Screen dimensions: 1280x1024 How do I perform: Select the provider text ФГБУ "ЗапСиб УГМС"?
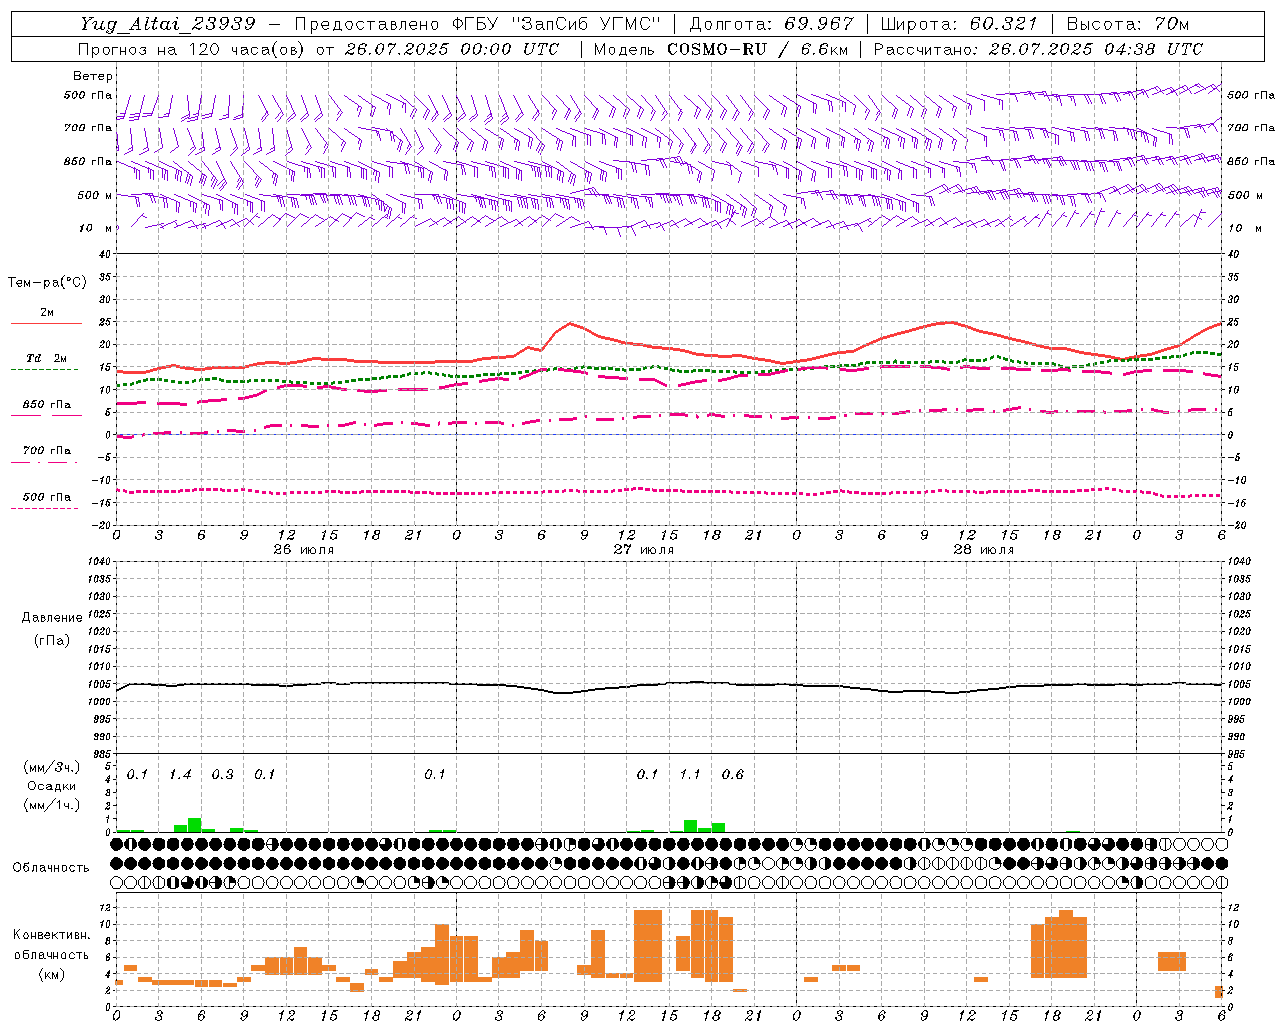coord(558,24)
